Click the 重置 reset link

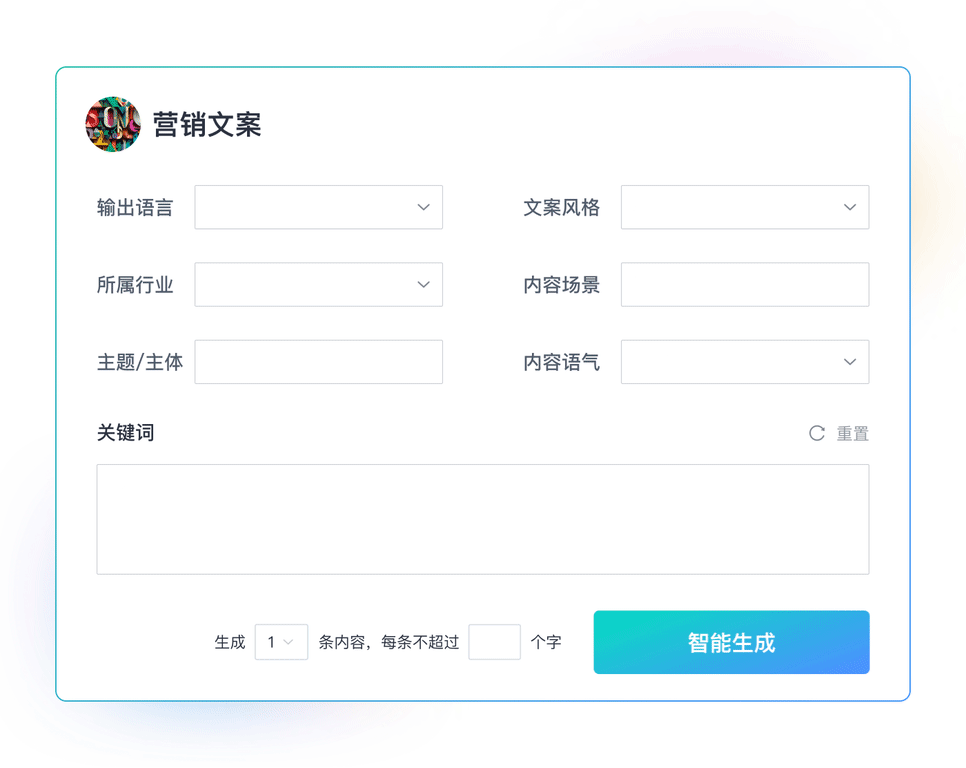(x=853, y=434)
